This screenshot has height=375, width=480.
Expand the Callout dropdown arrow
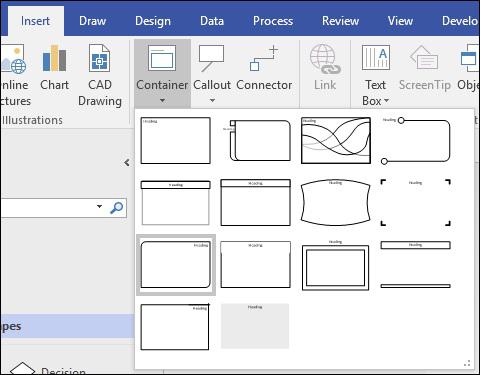click(212, 100)
